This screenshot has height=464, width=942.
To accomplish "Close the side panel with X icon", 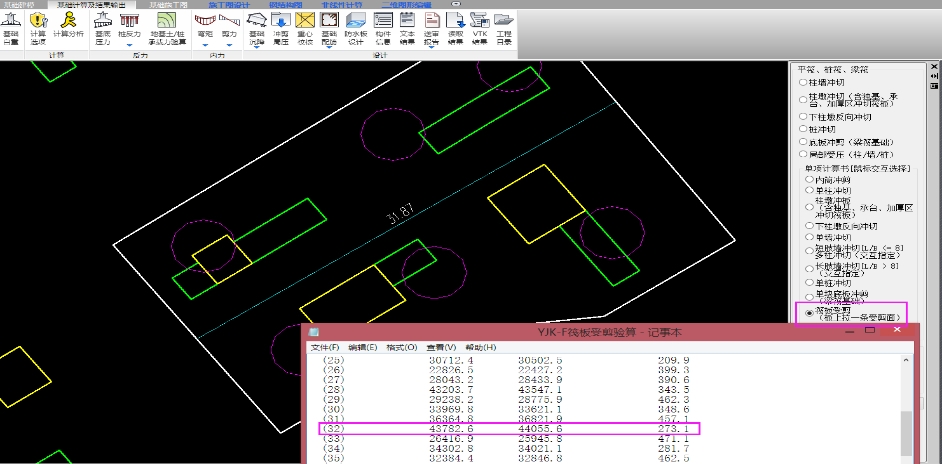I will click(x=934, y=67).
